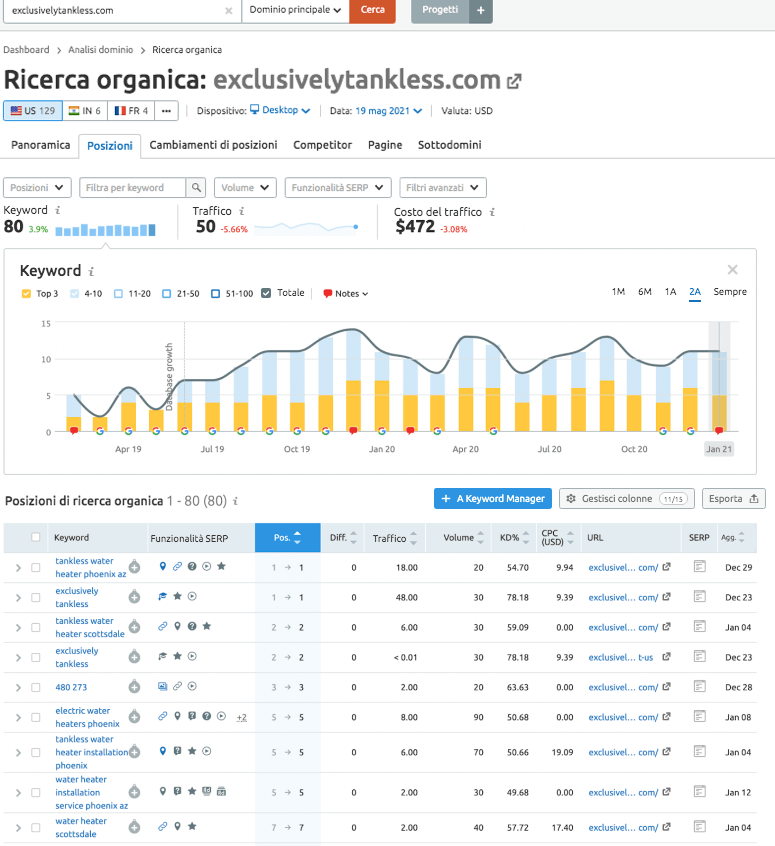Open info icon next to Costo del traffico
775x846 pixels.
(492, 212)
